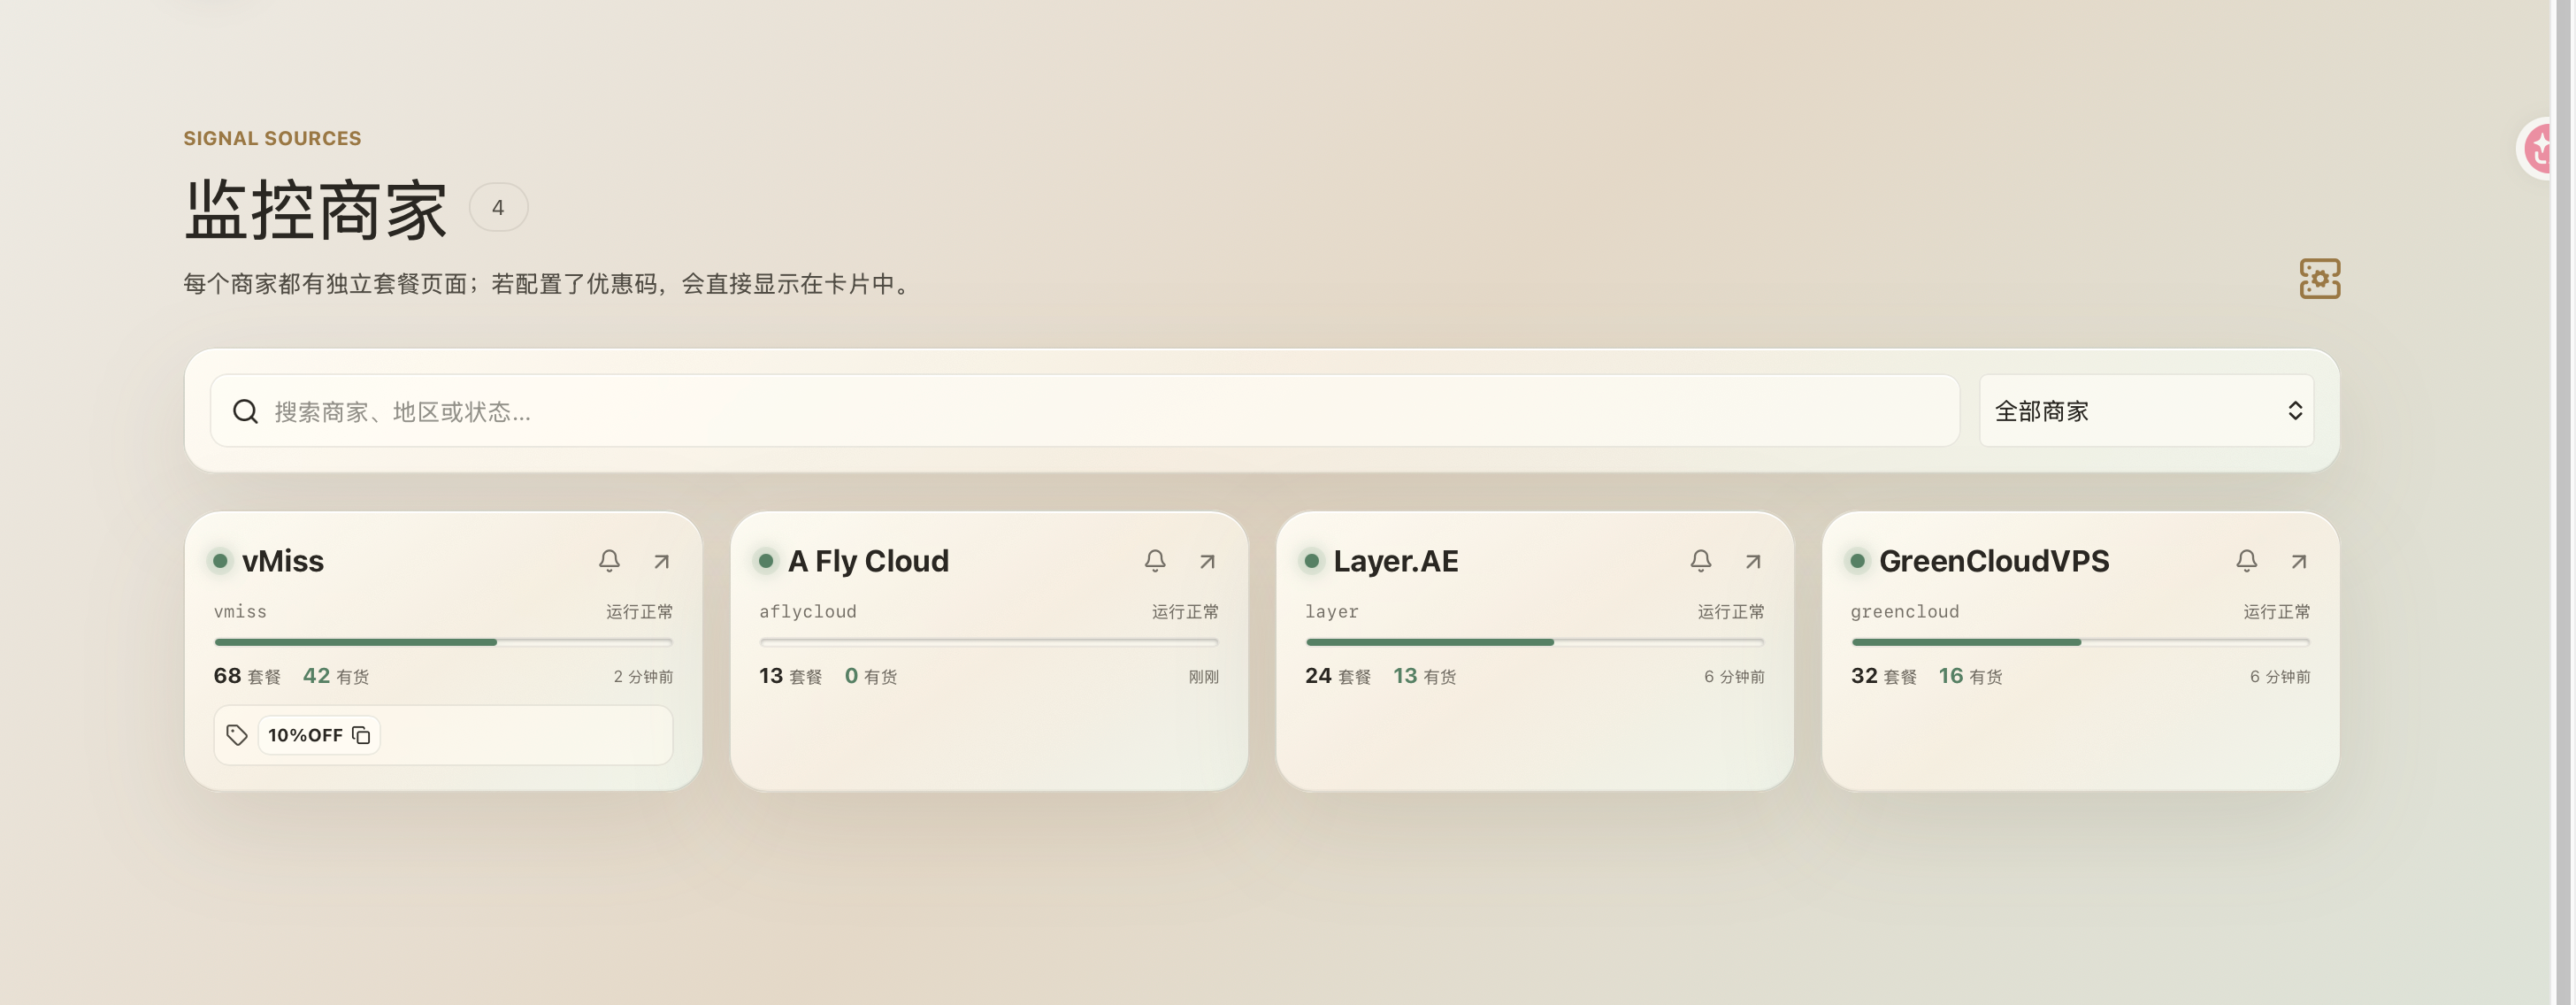
Task: Click the 24 套餐 count on Layer.AE
Action: tap(1338, 676)
